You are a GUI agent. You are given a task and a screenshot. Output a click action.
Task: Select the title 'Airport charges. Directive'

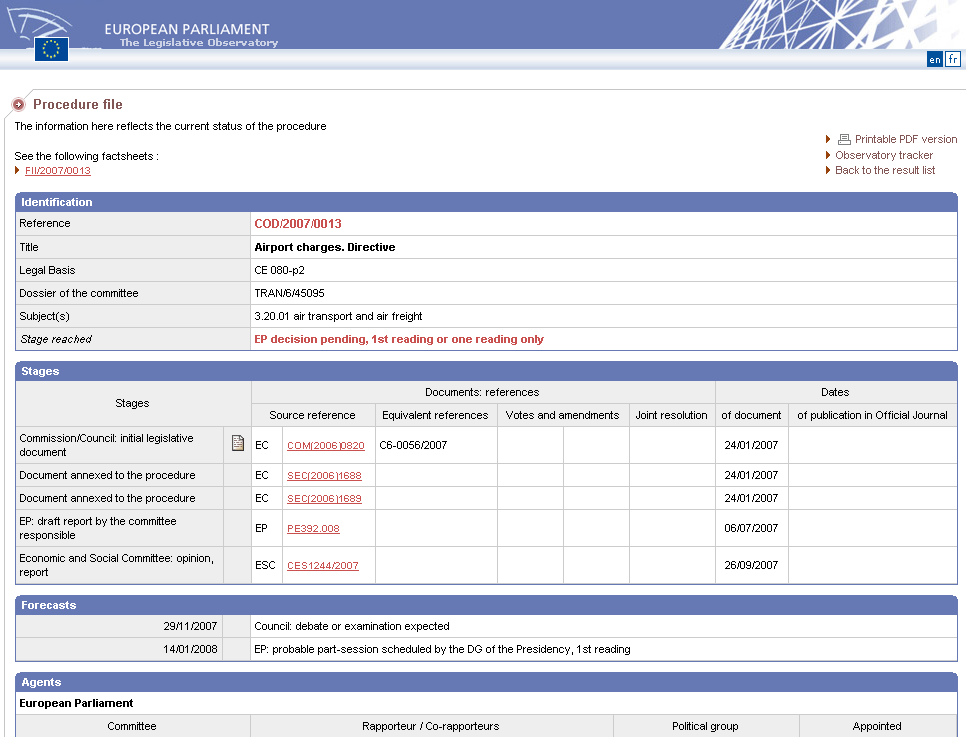point(325,247)
